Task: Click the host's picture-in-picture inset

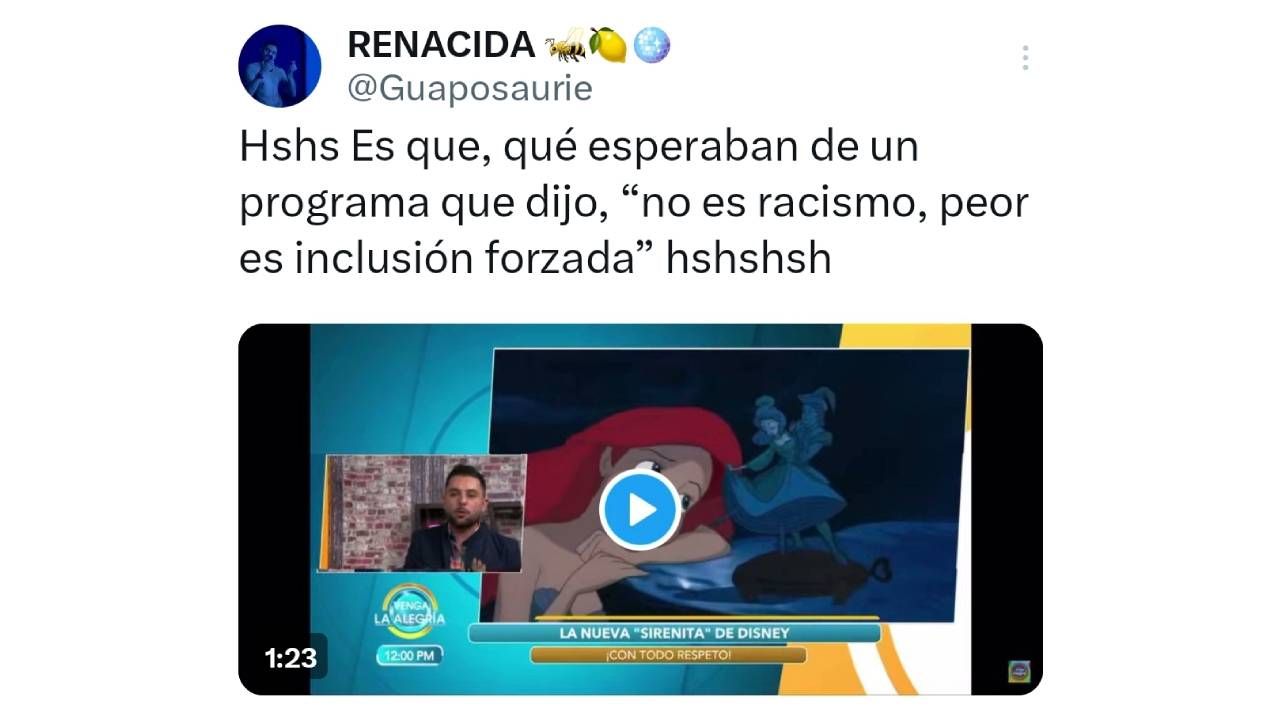Action: [423, 514]
